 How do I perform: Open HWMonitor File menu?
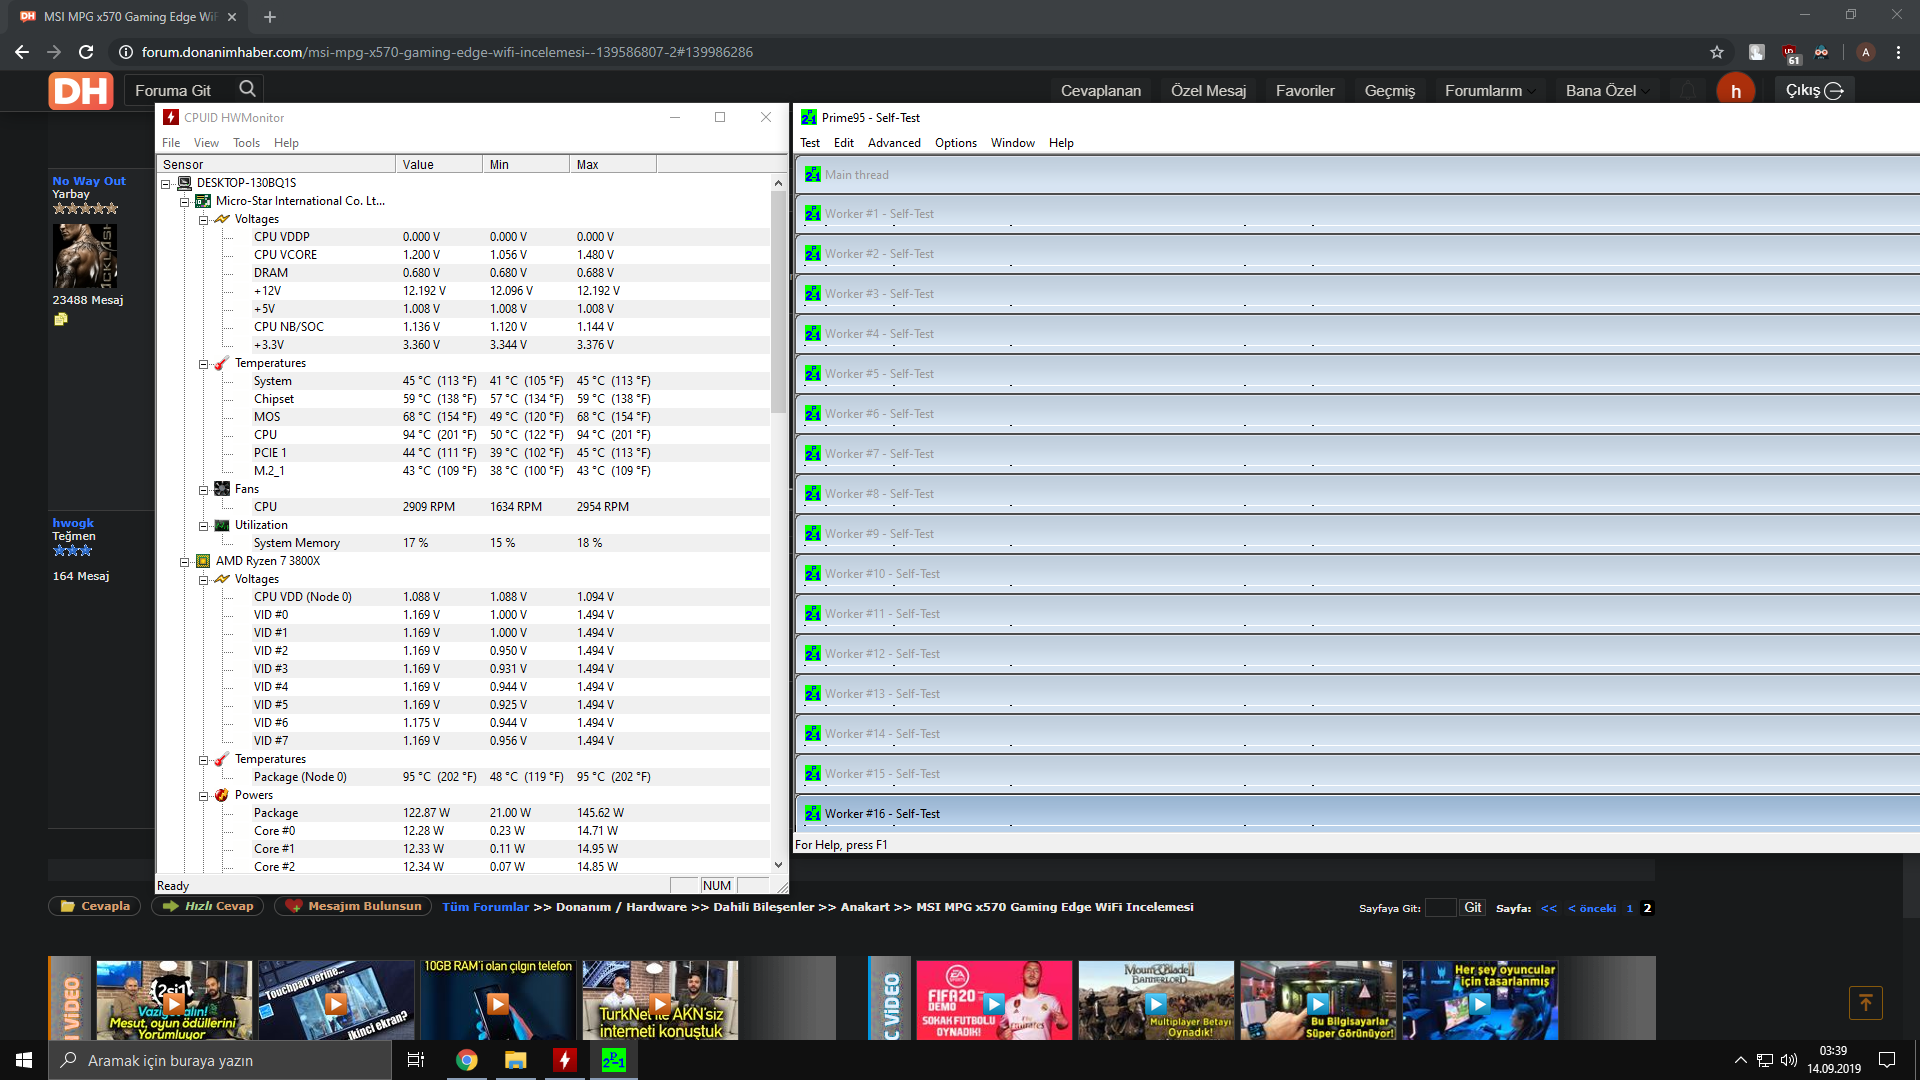(171, 143)
